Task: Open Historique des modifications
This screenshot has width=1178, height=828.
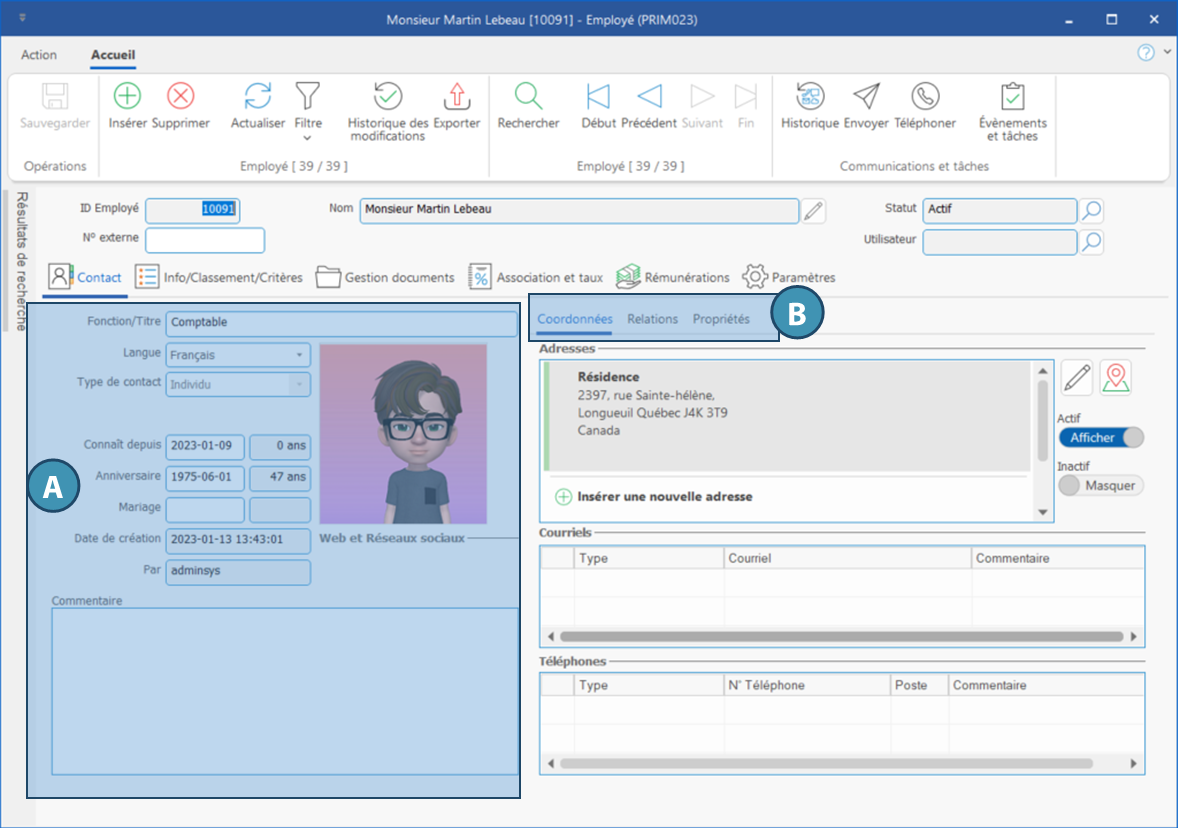Action: click(388, 96)
